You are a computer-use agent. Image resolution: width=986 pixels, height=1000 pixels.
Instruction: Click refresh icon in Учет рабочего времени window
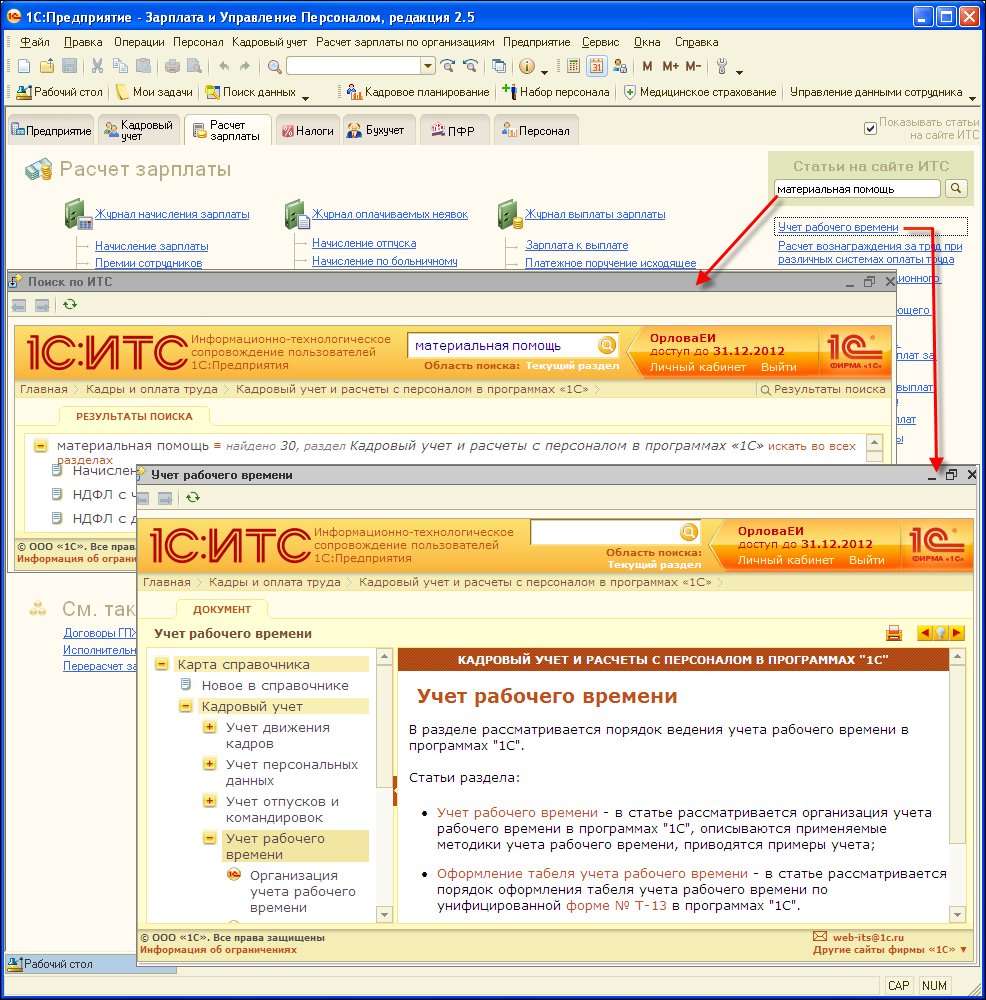(193, 497)
